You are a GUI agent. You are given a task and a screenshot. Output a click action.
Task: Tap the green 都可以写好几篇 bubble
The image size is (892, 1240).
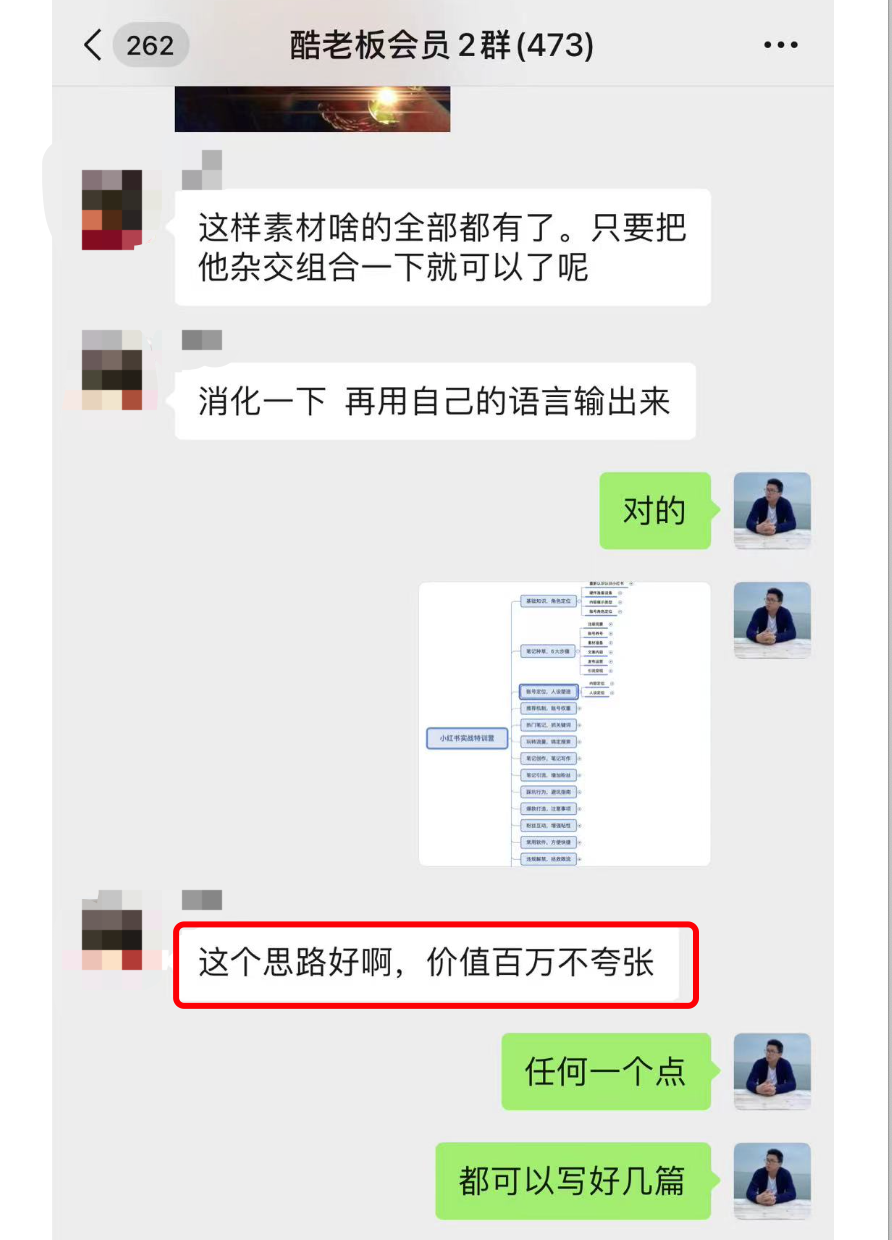[x=573, y=1181]
